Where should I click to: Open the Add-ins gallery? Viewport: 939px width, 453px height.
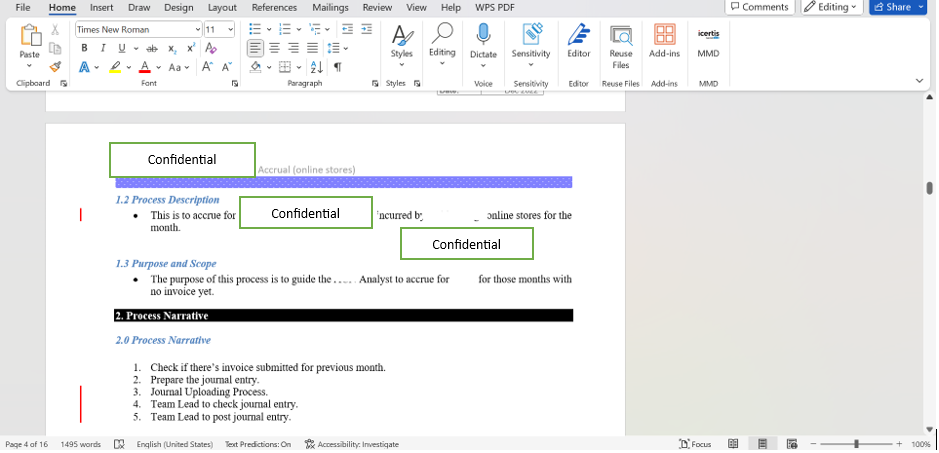click(x=664, y=41)
